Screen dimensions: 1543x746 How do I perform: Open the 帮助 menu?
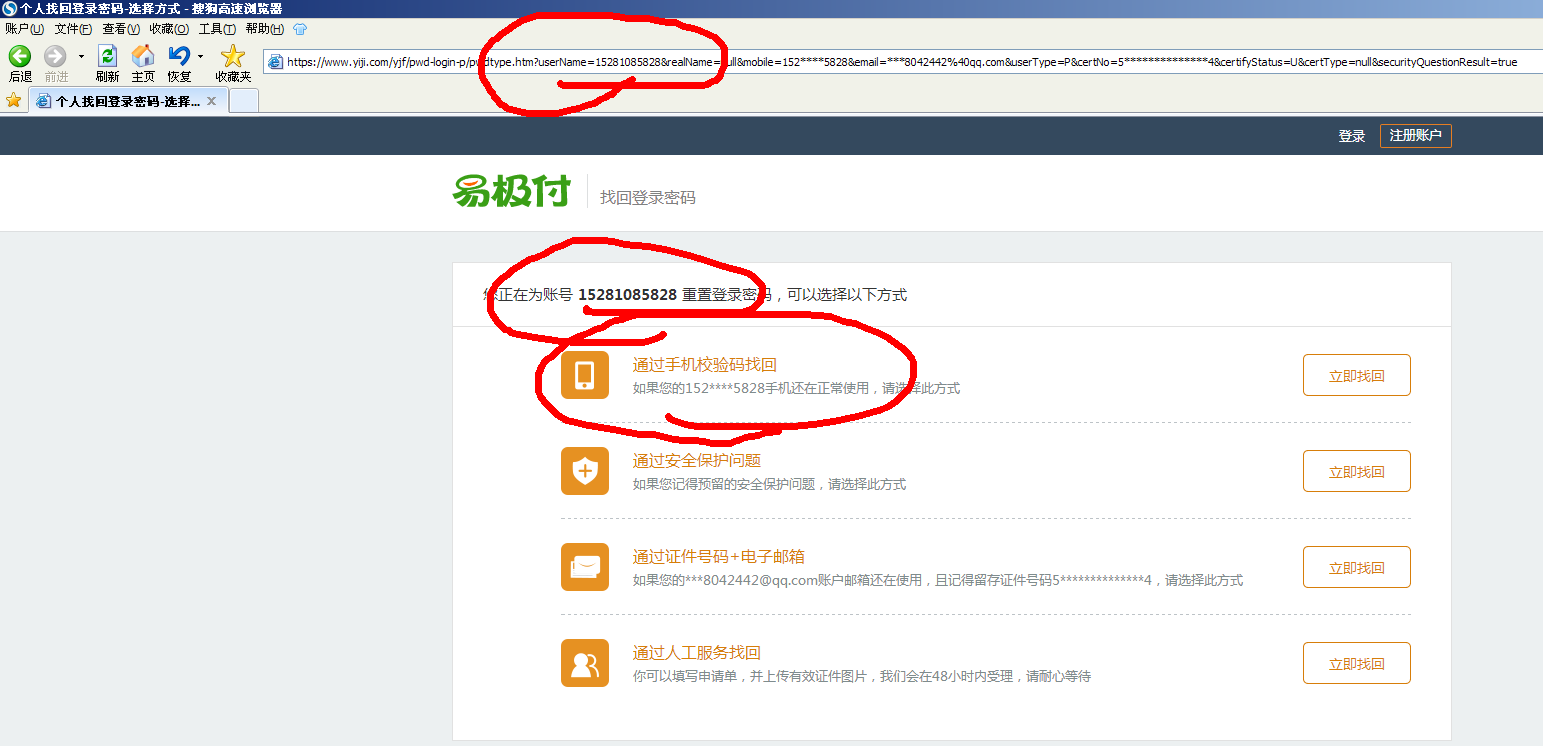[x=265, y=29]
